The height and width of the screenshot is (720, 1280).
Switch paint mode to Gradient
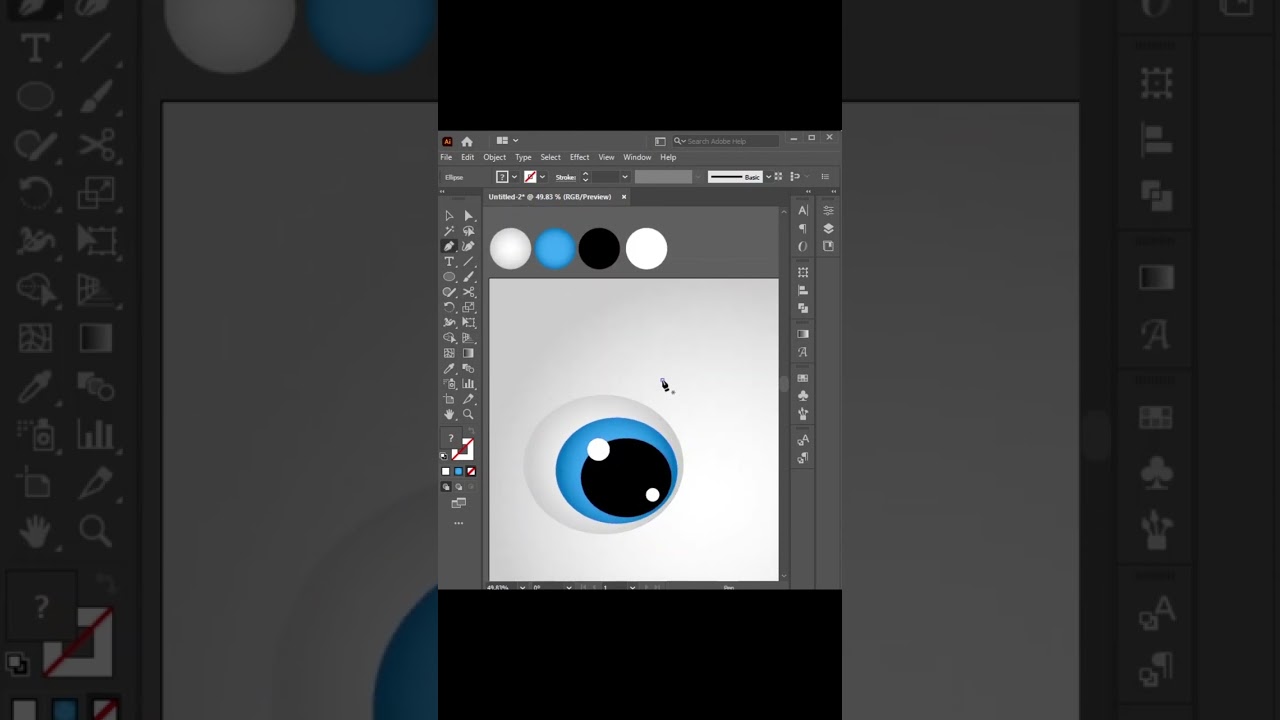tap(458, 471)
